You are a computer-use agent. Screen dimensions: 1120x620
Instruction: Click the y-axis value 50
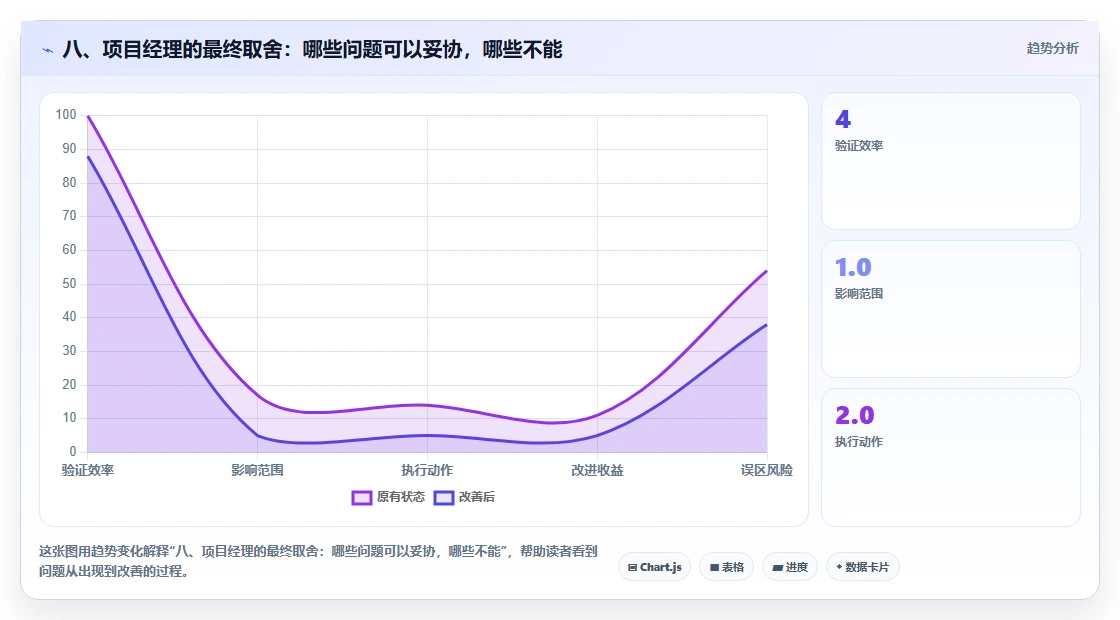click(x=69, y=284)
